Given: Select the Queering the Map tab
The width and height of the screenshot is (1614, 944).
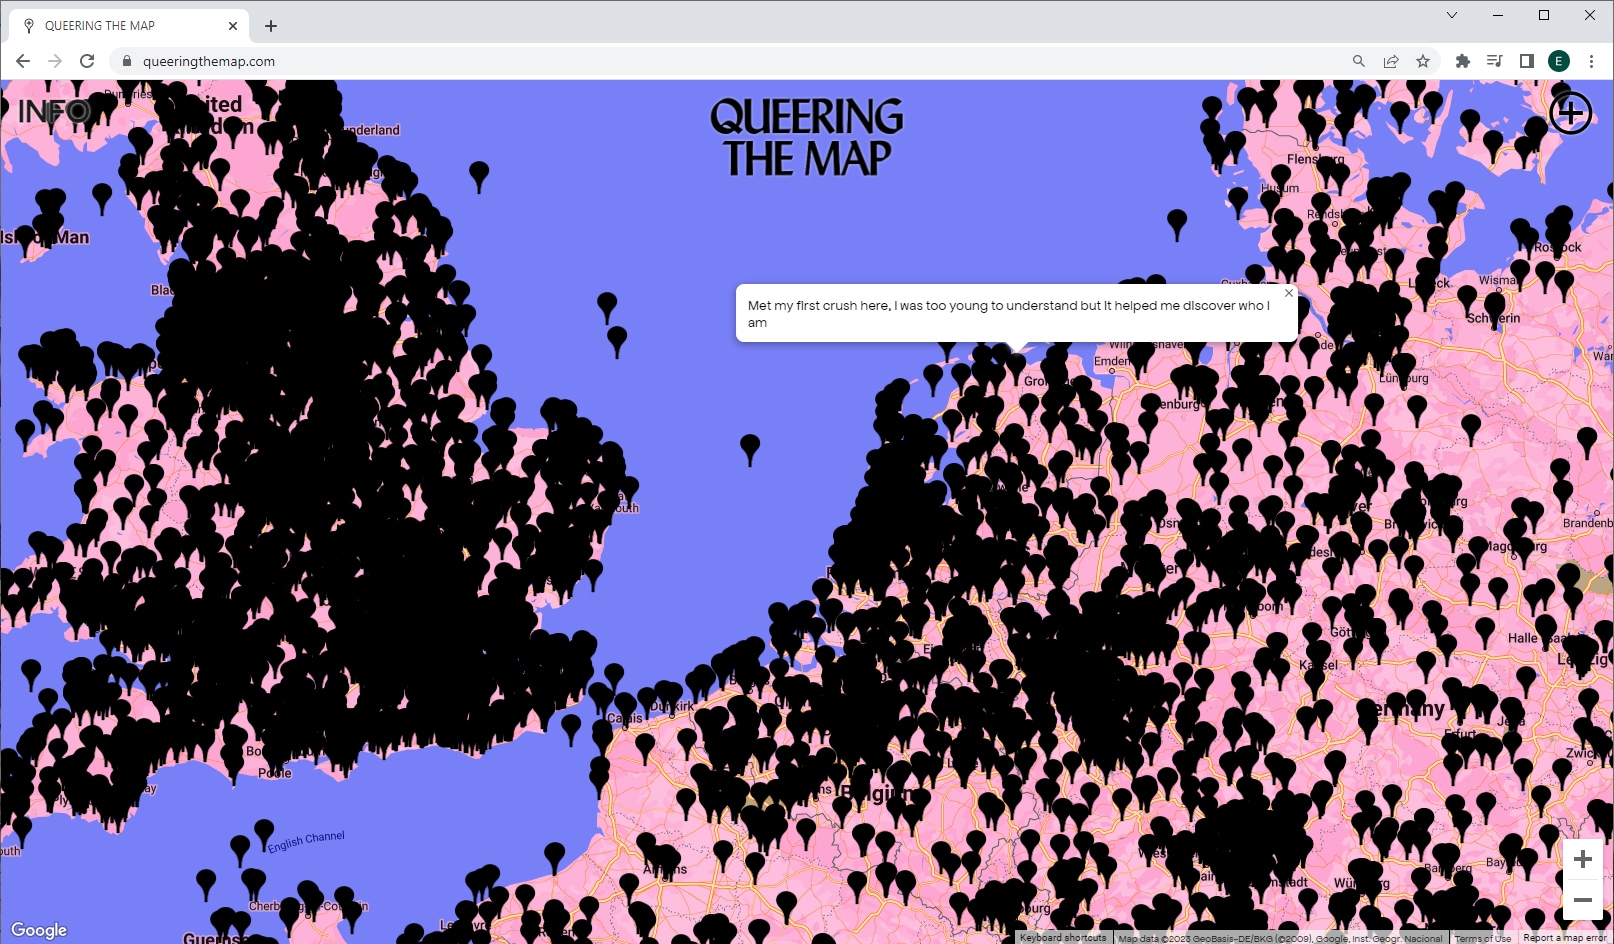Looking at the screenshot, I should tap(120, 26).
